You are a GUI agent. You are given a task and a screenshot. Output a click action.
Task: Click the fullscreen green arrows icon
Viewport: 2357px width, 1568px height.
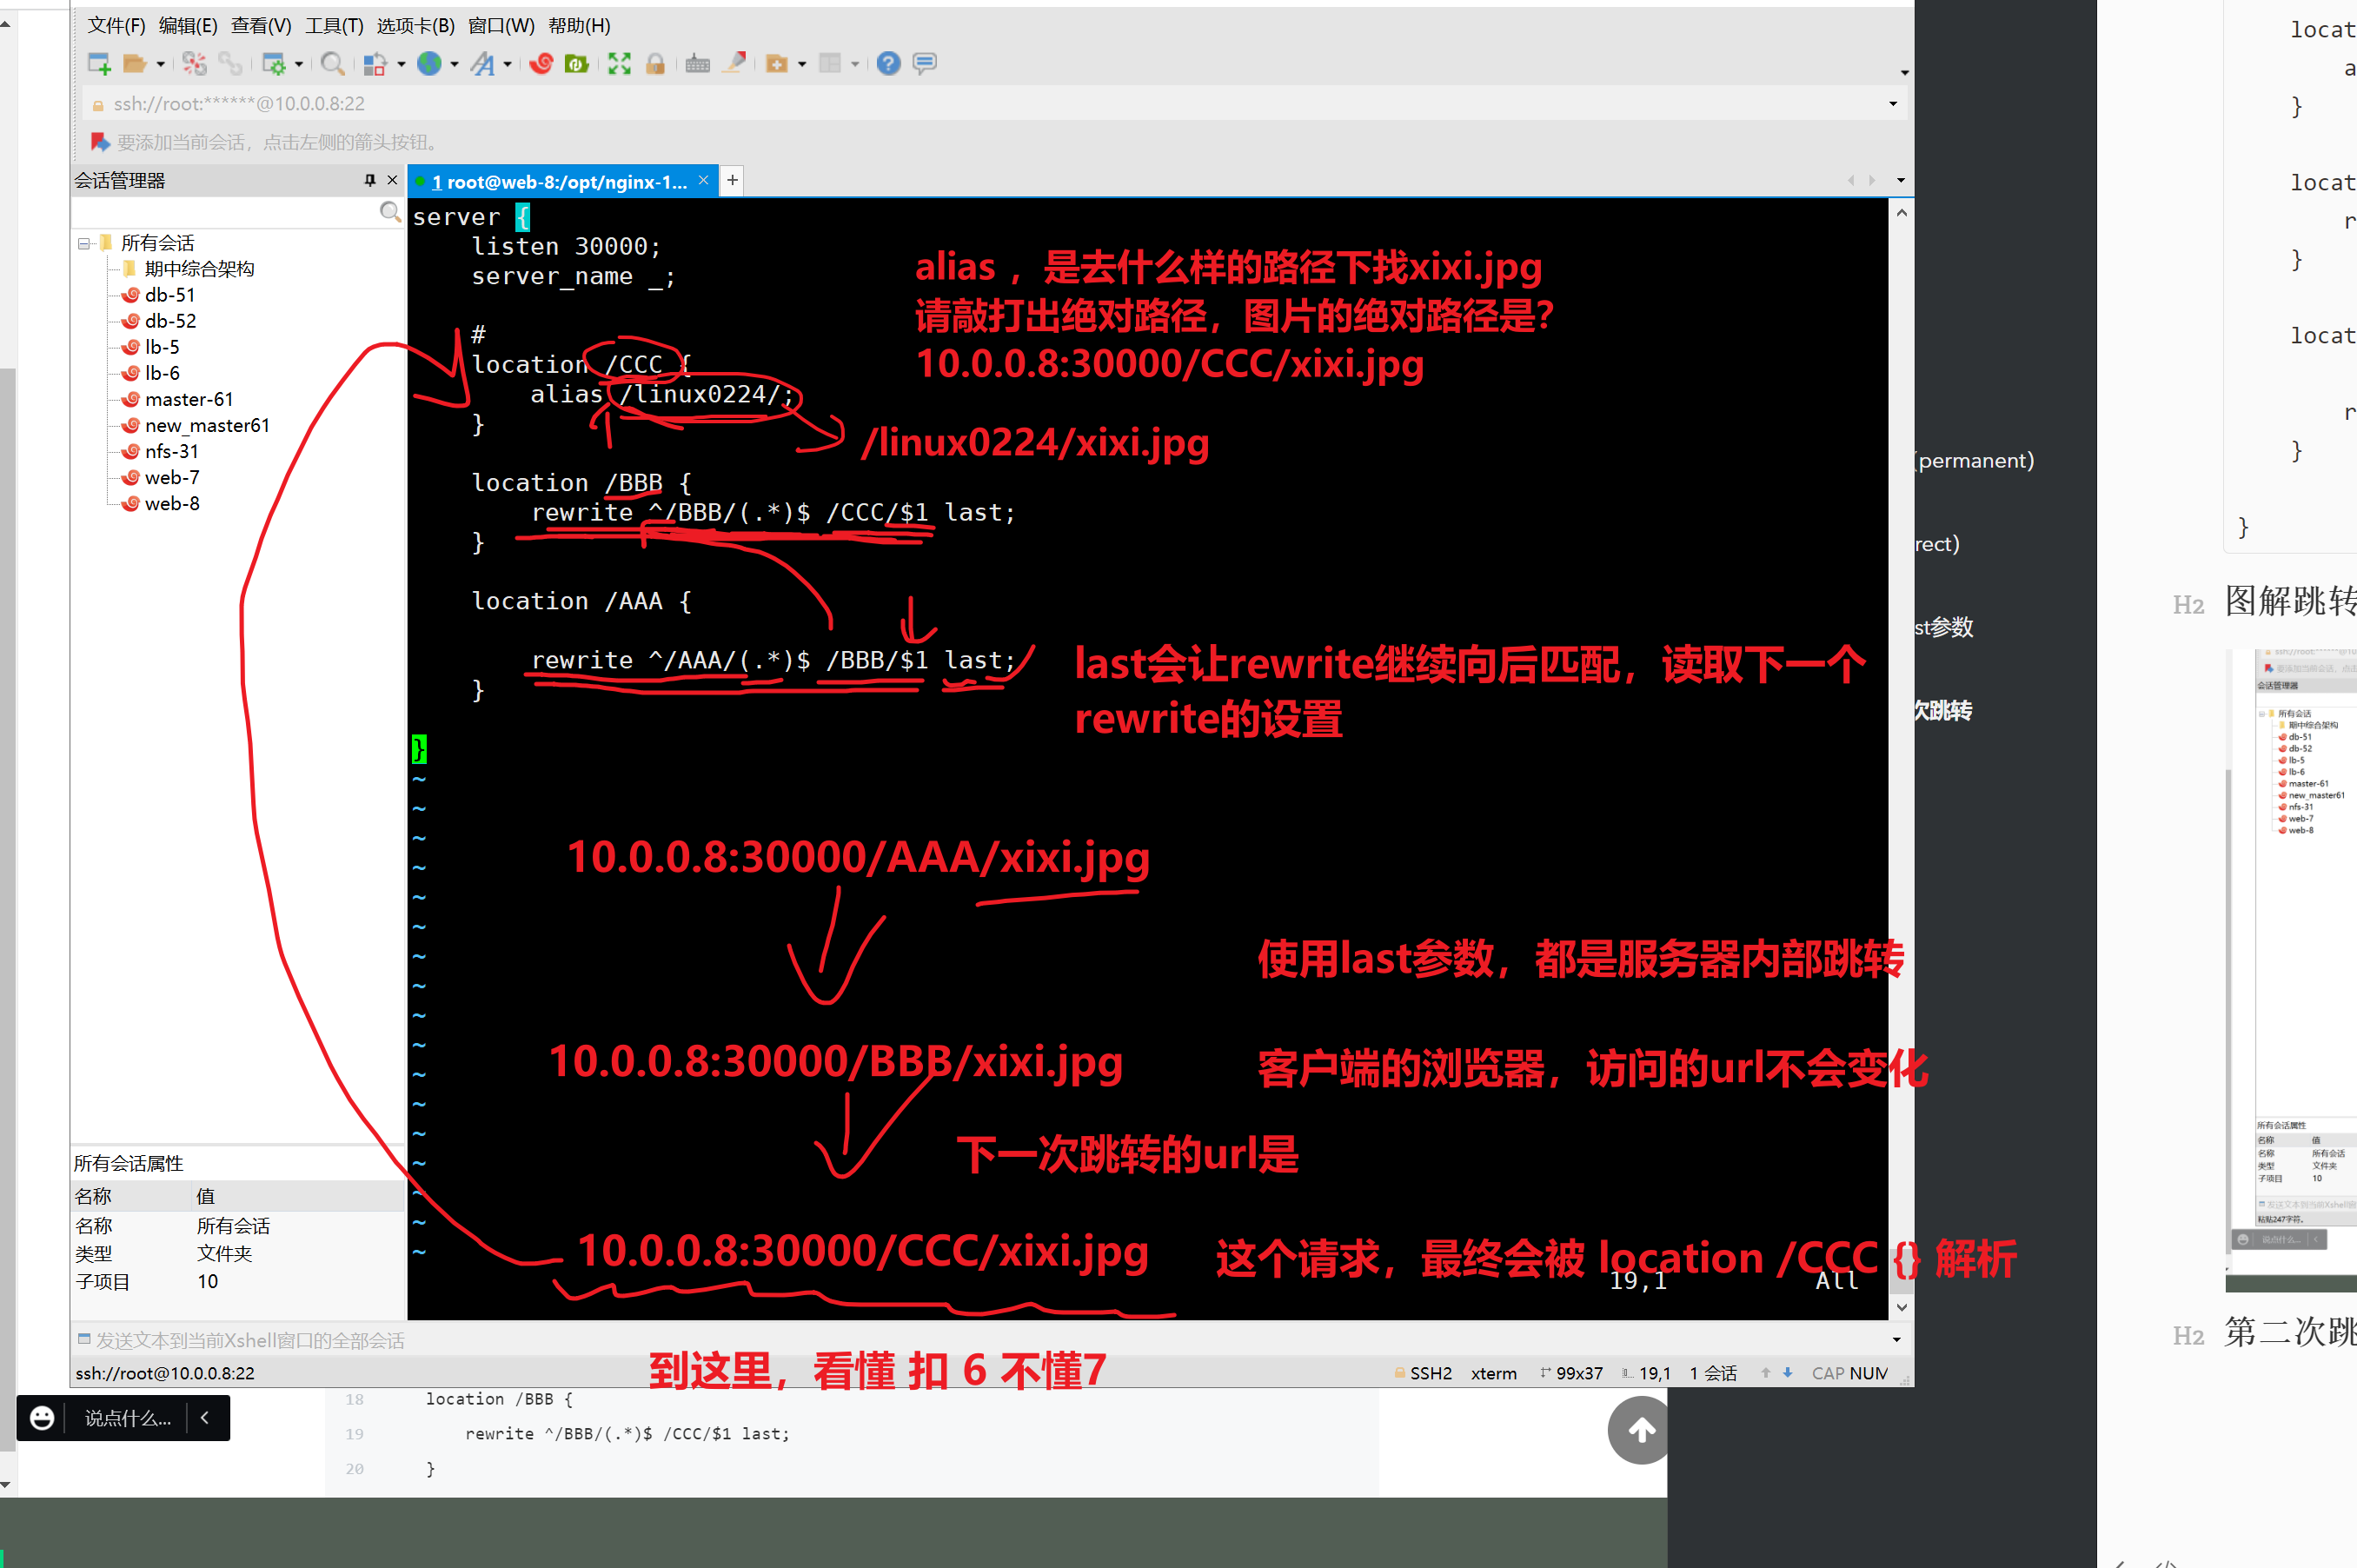(x=619, y=64)
